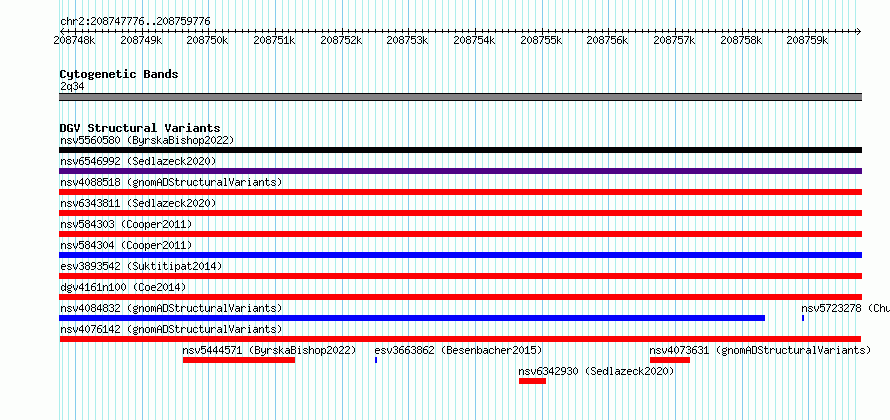The height and width of the screenshot is (420, 890).
Task: Click the esv3893542 (Suktitipat2014) label
Action: [x=141, y=266]
